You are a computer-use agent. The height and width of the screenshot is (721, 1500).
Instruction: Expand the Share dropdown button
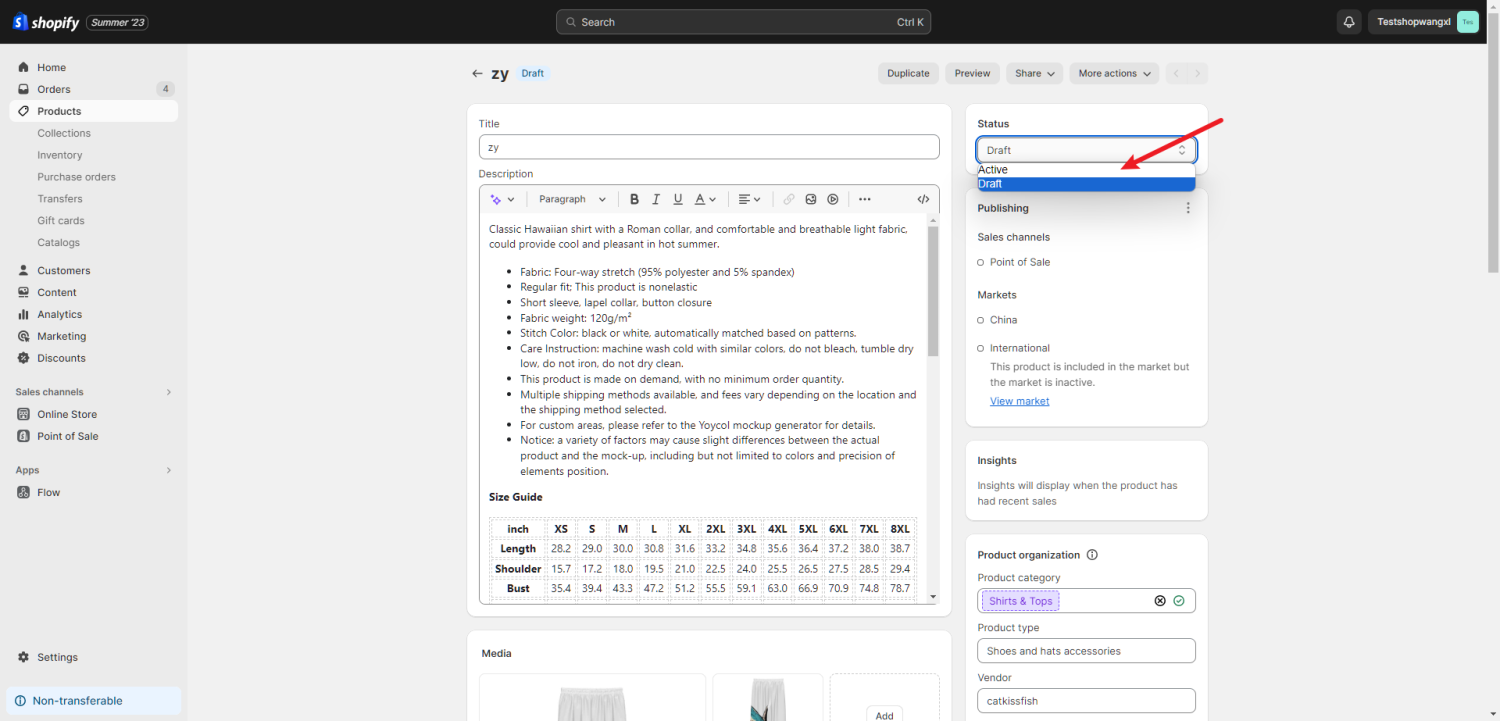[x=1034, y=73]
